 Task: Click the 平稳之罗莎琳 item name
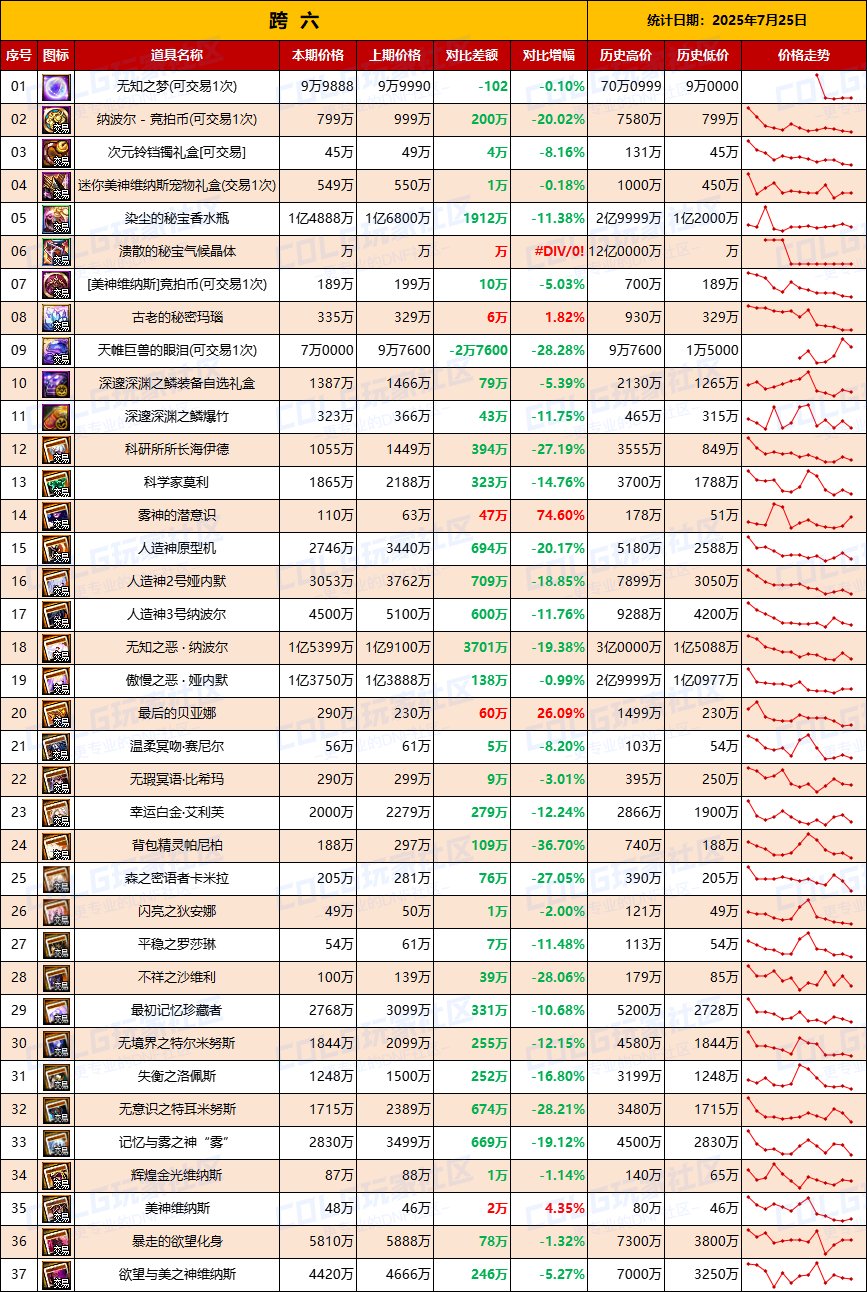click(176, 945)
